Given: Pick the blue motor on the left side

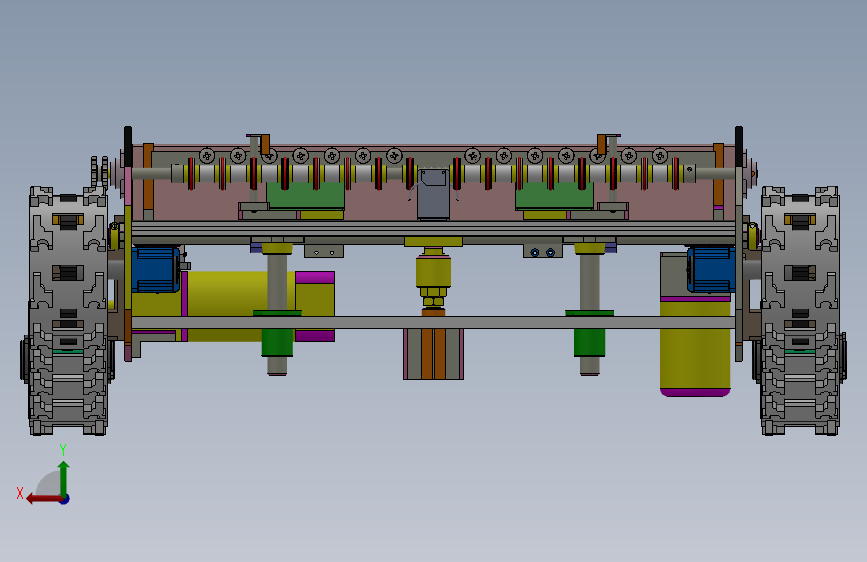Looking at the screenshot, I should tap(155, 269).
